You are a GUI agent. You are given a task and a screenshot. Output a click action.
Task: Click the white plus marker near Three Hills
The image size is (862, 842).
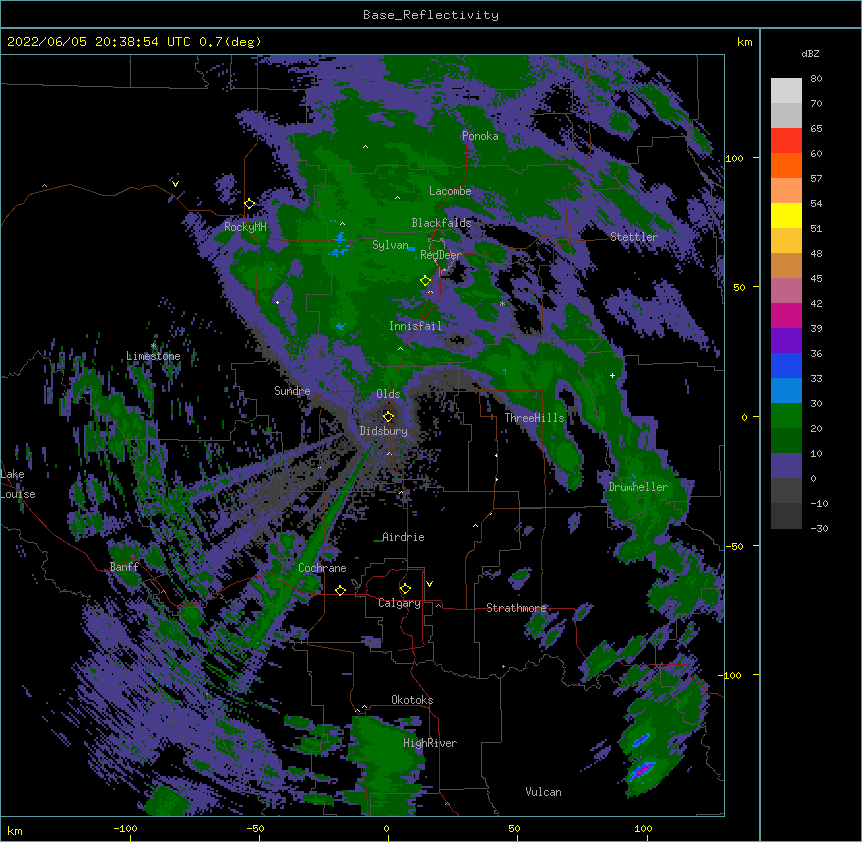tap(612, 375)
